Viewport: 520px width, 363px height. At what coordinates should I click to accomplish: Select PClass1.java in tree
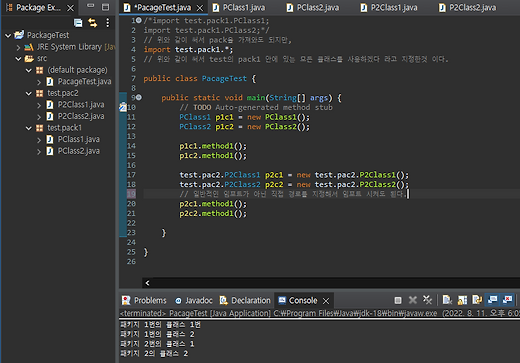tap(79, 139)
